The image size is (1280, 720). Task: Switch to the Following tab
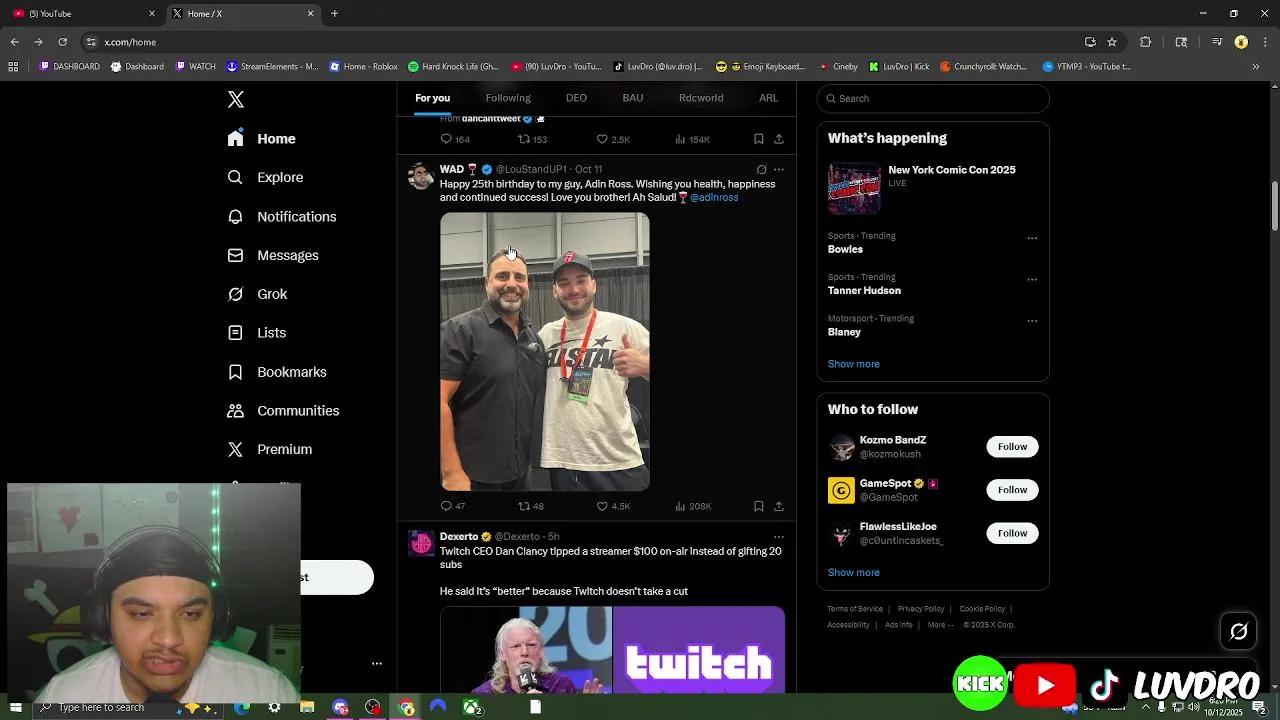pyautogui.click(x=508, y=98)
